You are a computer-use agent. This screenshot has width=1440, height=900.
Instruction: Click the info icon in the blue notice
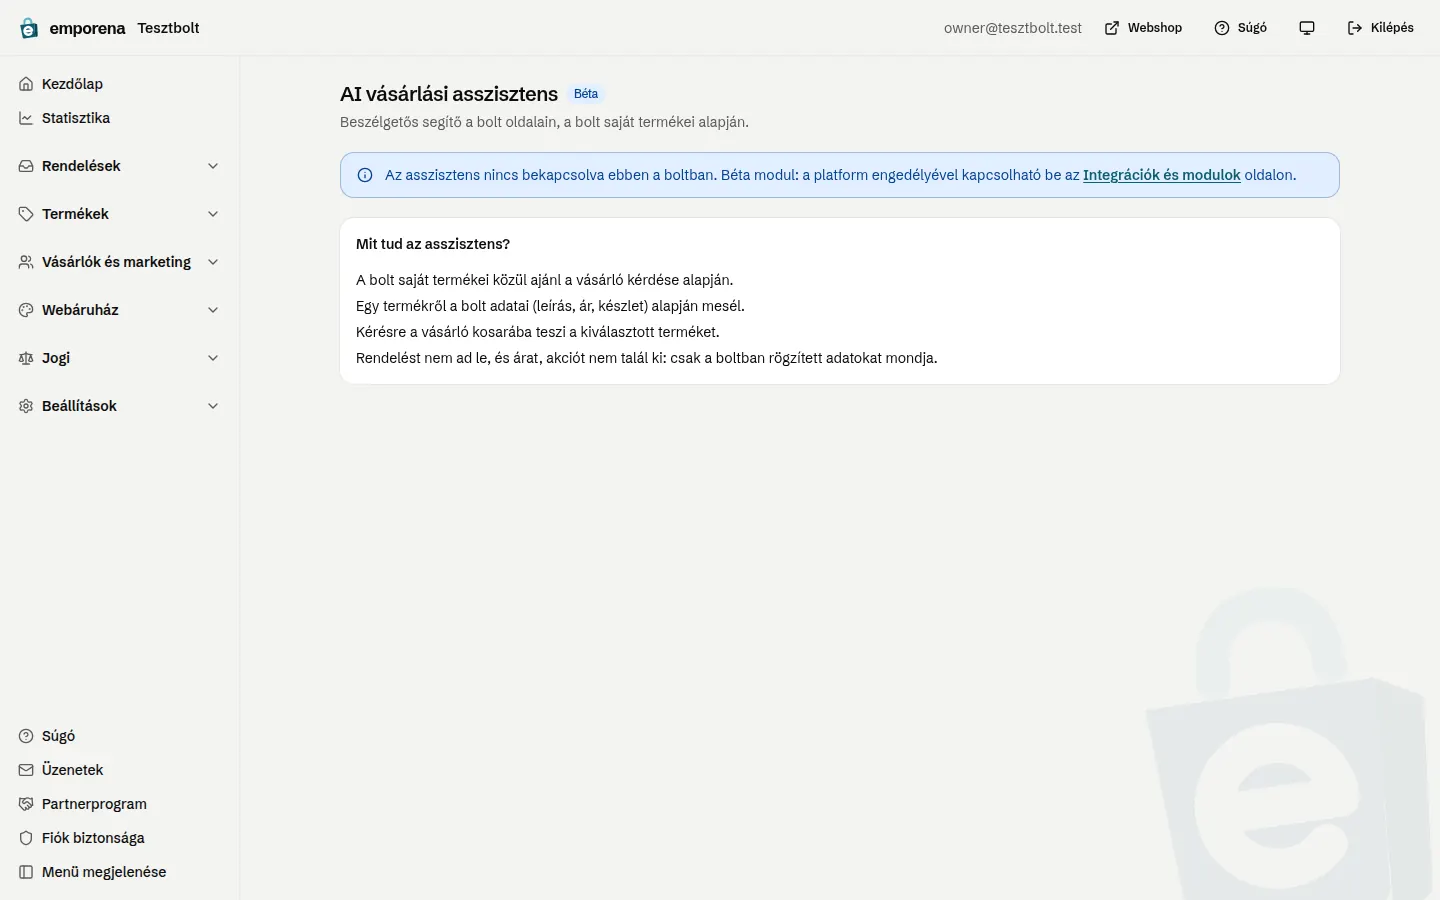pyautogui.click(x=365, y=175)
